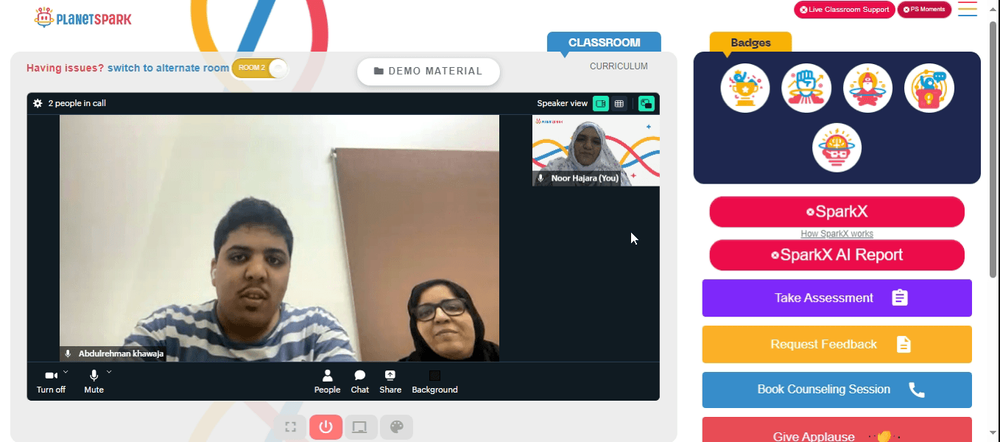Select the trophy star badge

(x=745, y=88)
